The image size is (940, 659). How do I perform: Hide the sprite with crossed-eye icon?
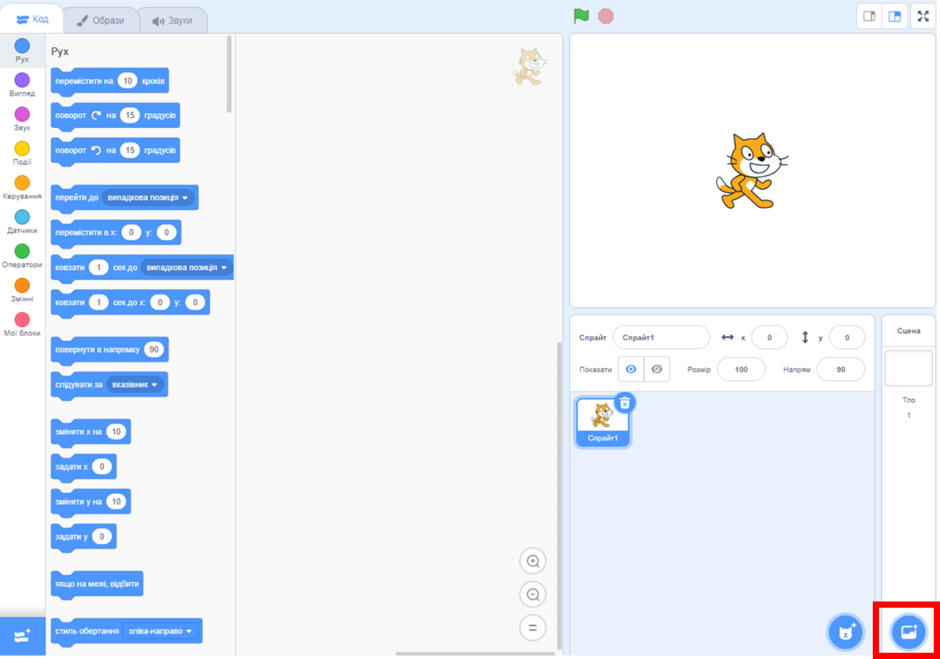[x=657, y=369]
